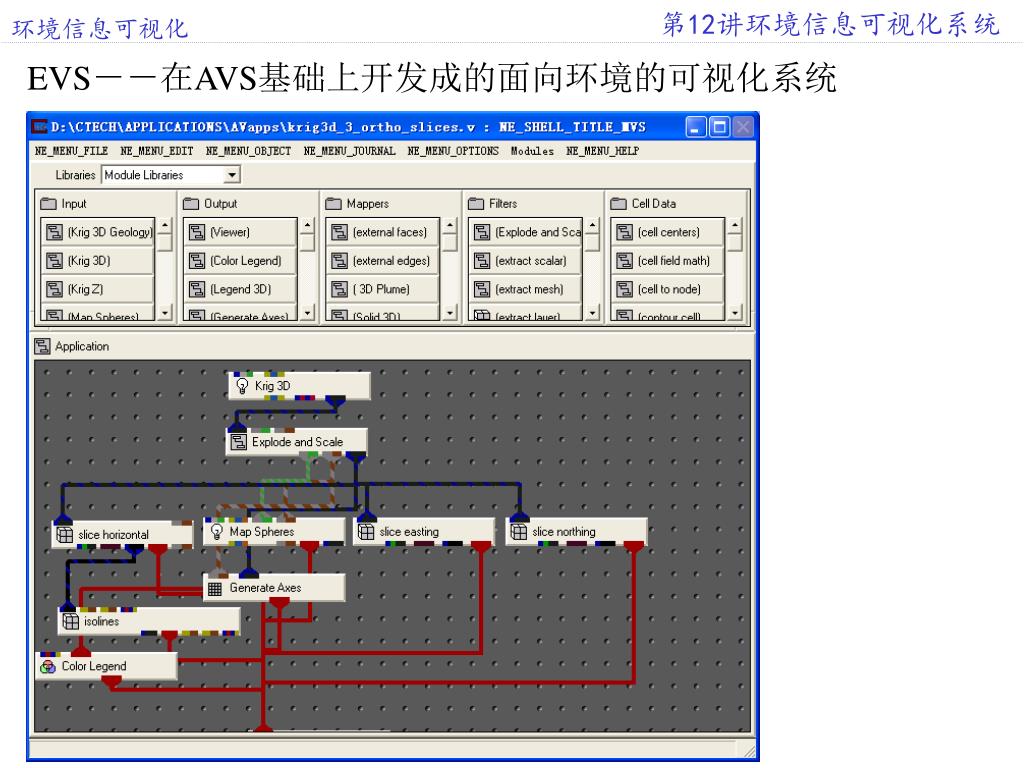Select the Krig 3D network node
This screenshot has height=768, width=1024.
[300, 386]
